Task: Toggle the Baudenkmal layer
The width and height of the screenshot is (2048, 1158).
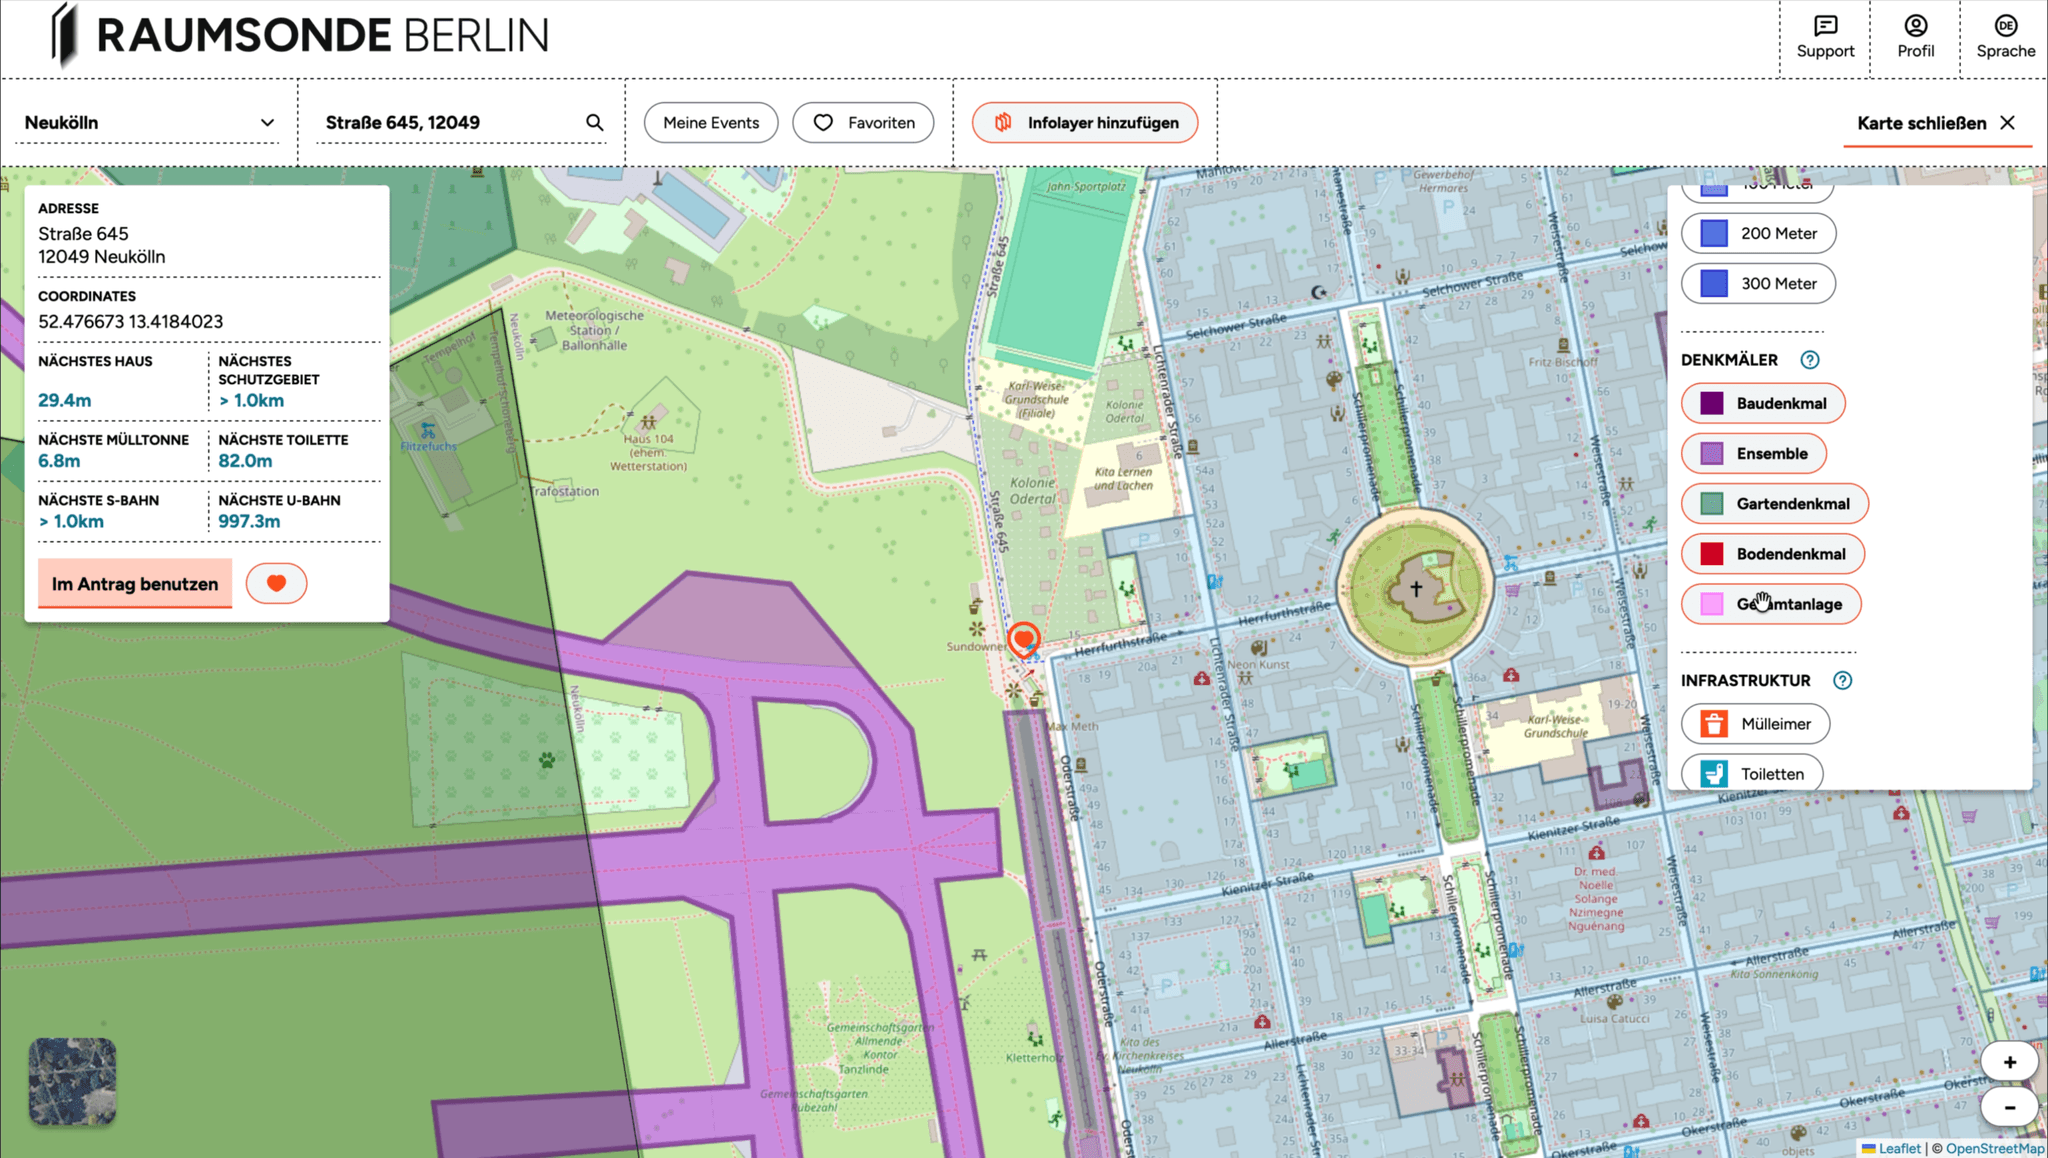Action: pos(1763,403)
